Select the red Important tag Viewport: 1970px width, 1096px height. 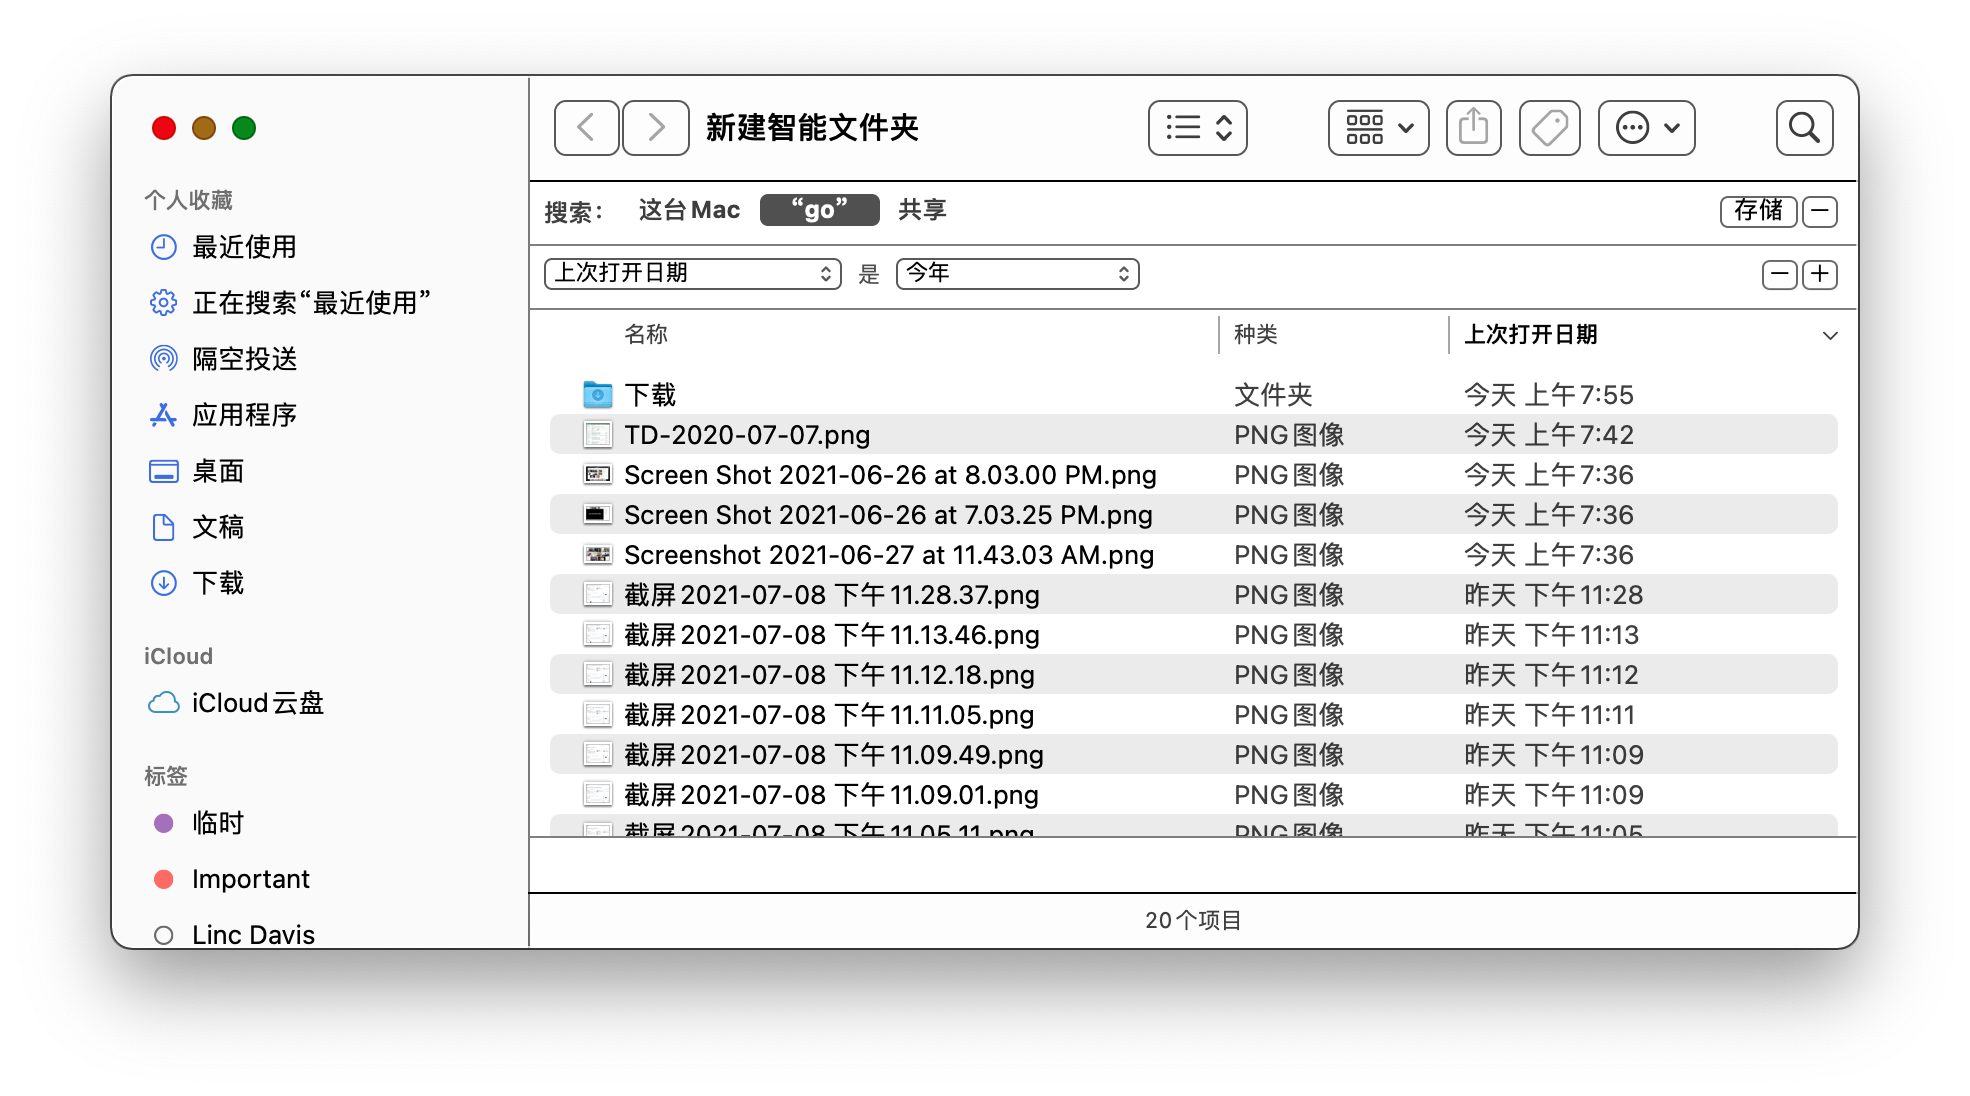(x=250, y=879)
